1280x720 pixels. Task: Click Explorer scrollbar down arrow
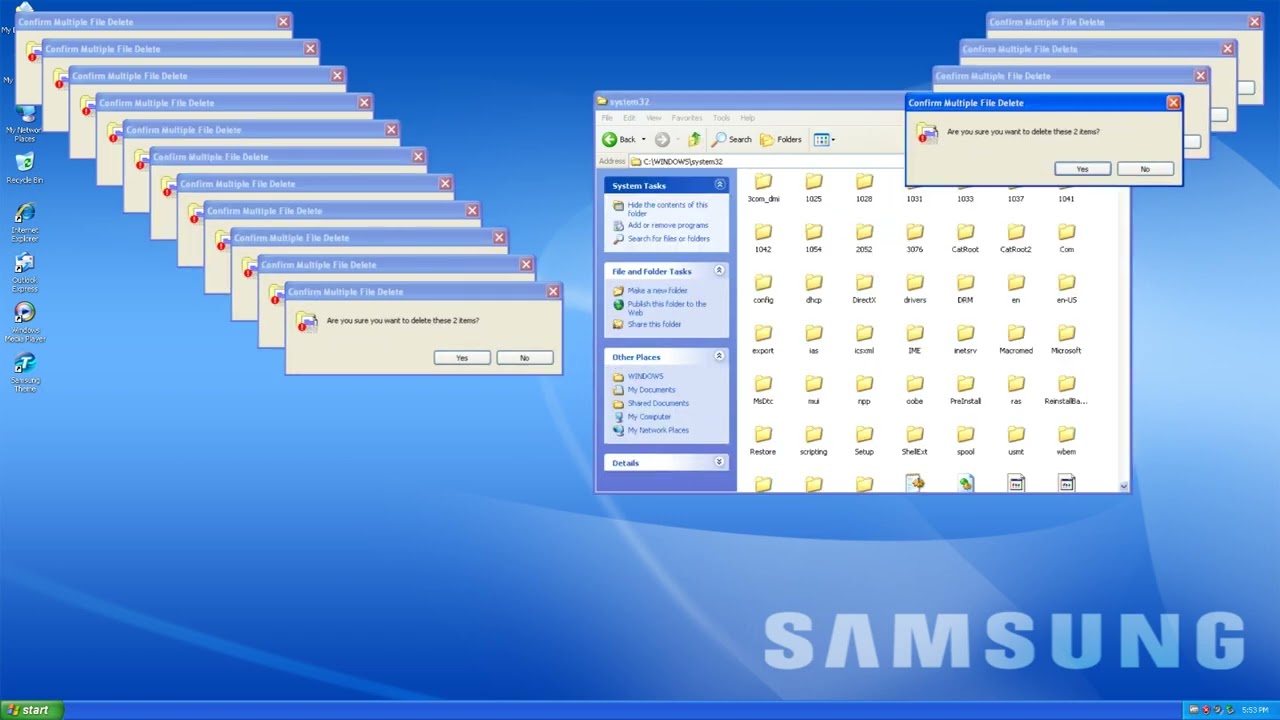pos(1124,487)
